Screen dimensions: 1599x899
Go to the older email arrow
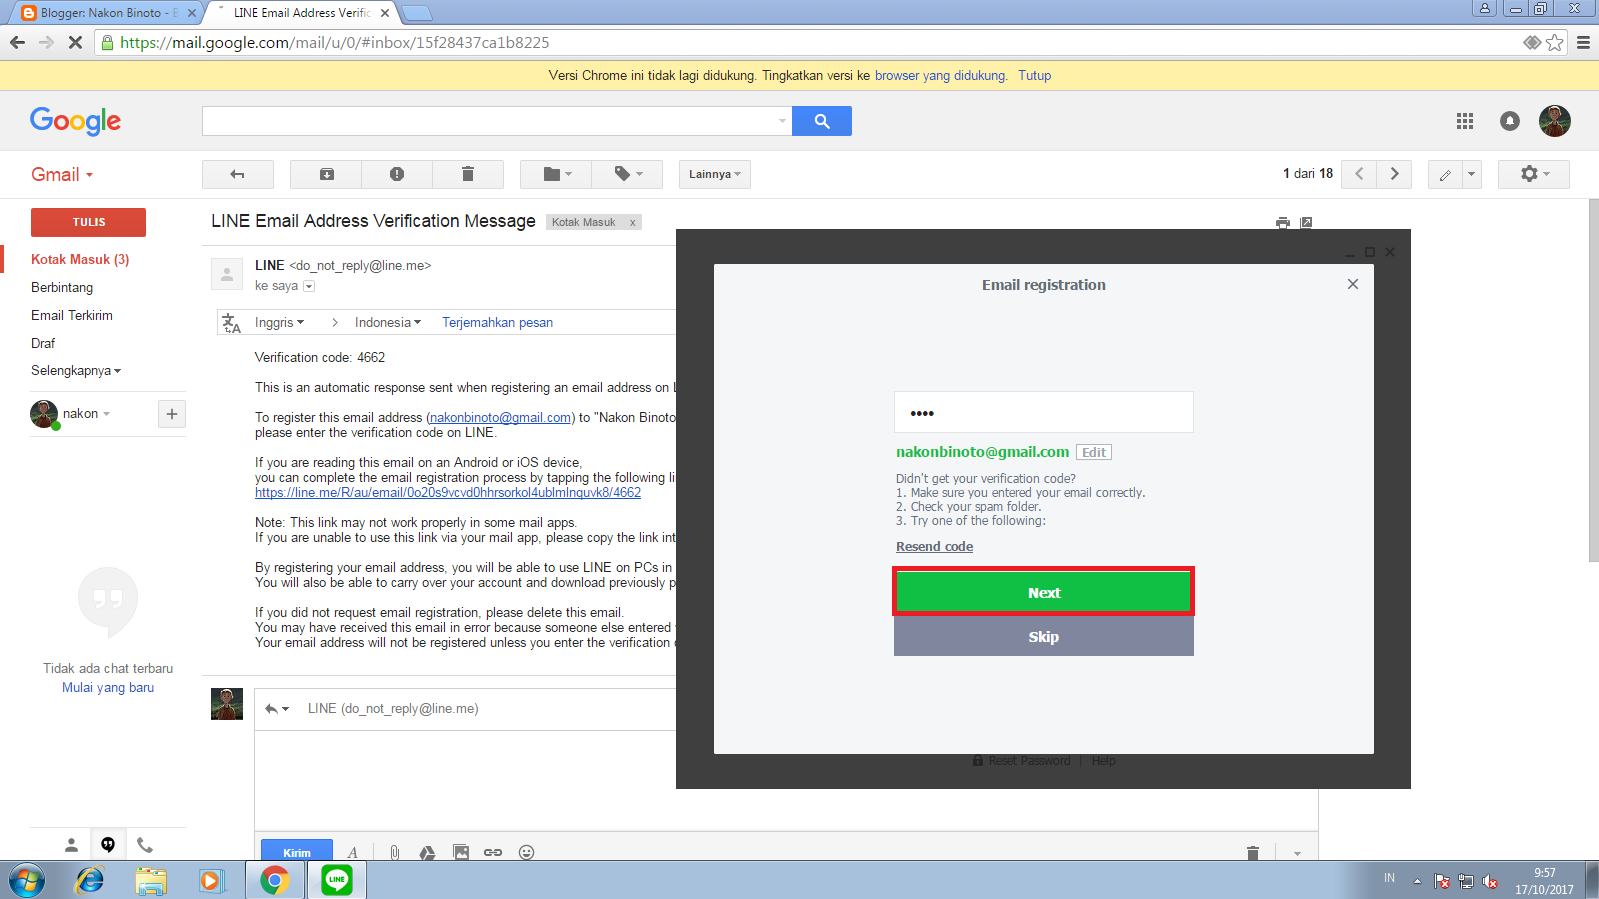pos(1394,174)
